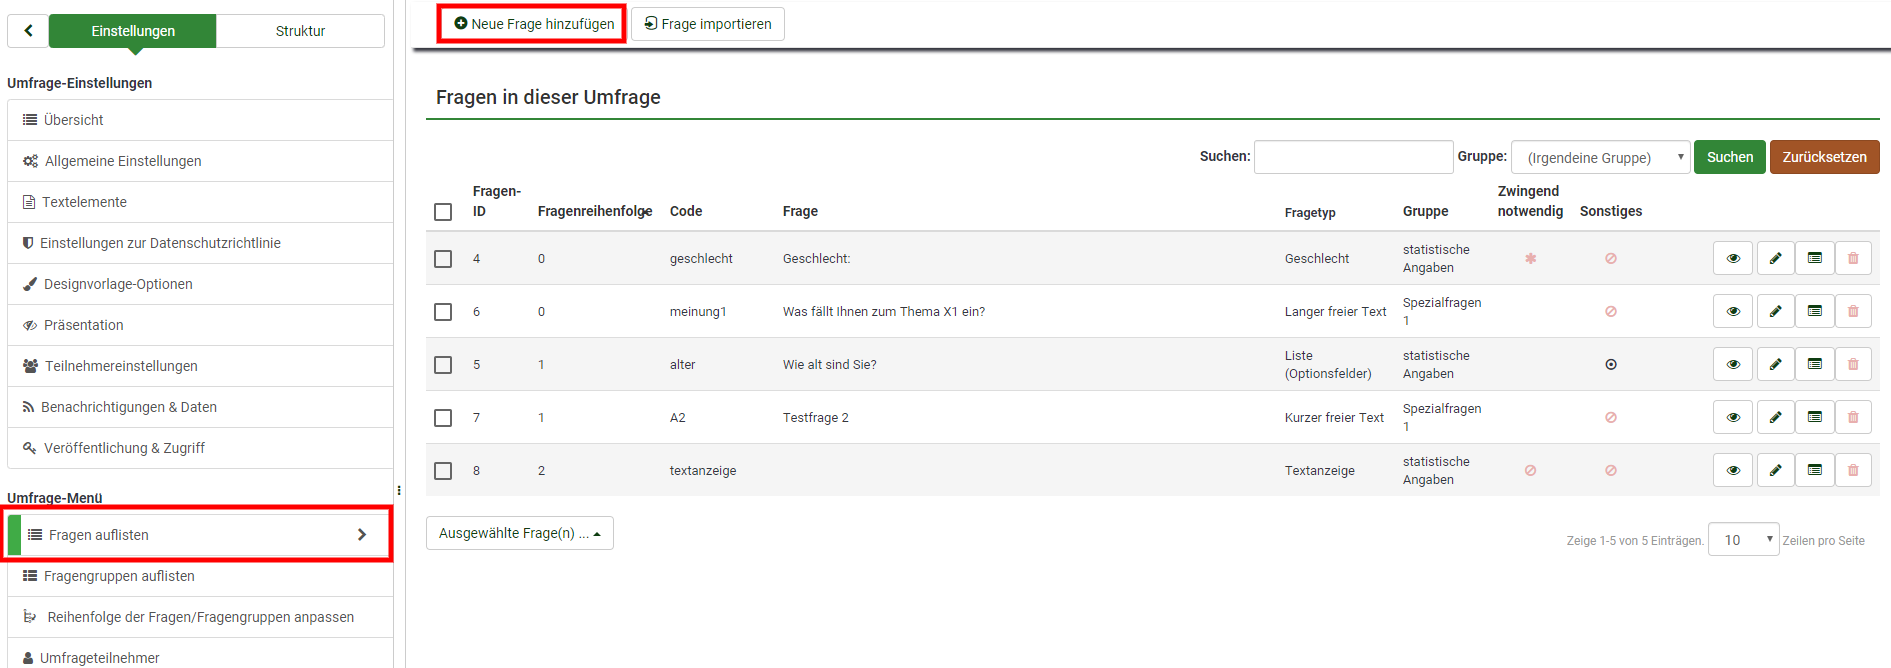This screenshot has height=668, width=1891.
Task: Click the back arrow button in sidebar
Action: 28,31
